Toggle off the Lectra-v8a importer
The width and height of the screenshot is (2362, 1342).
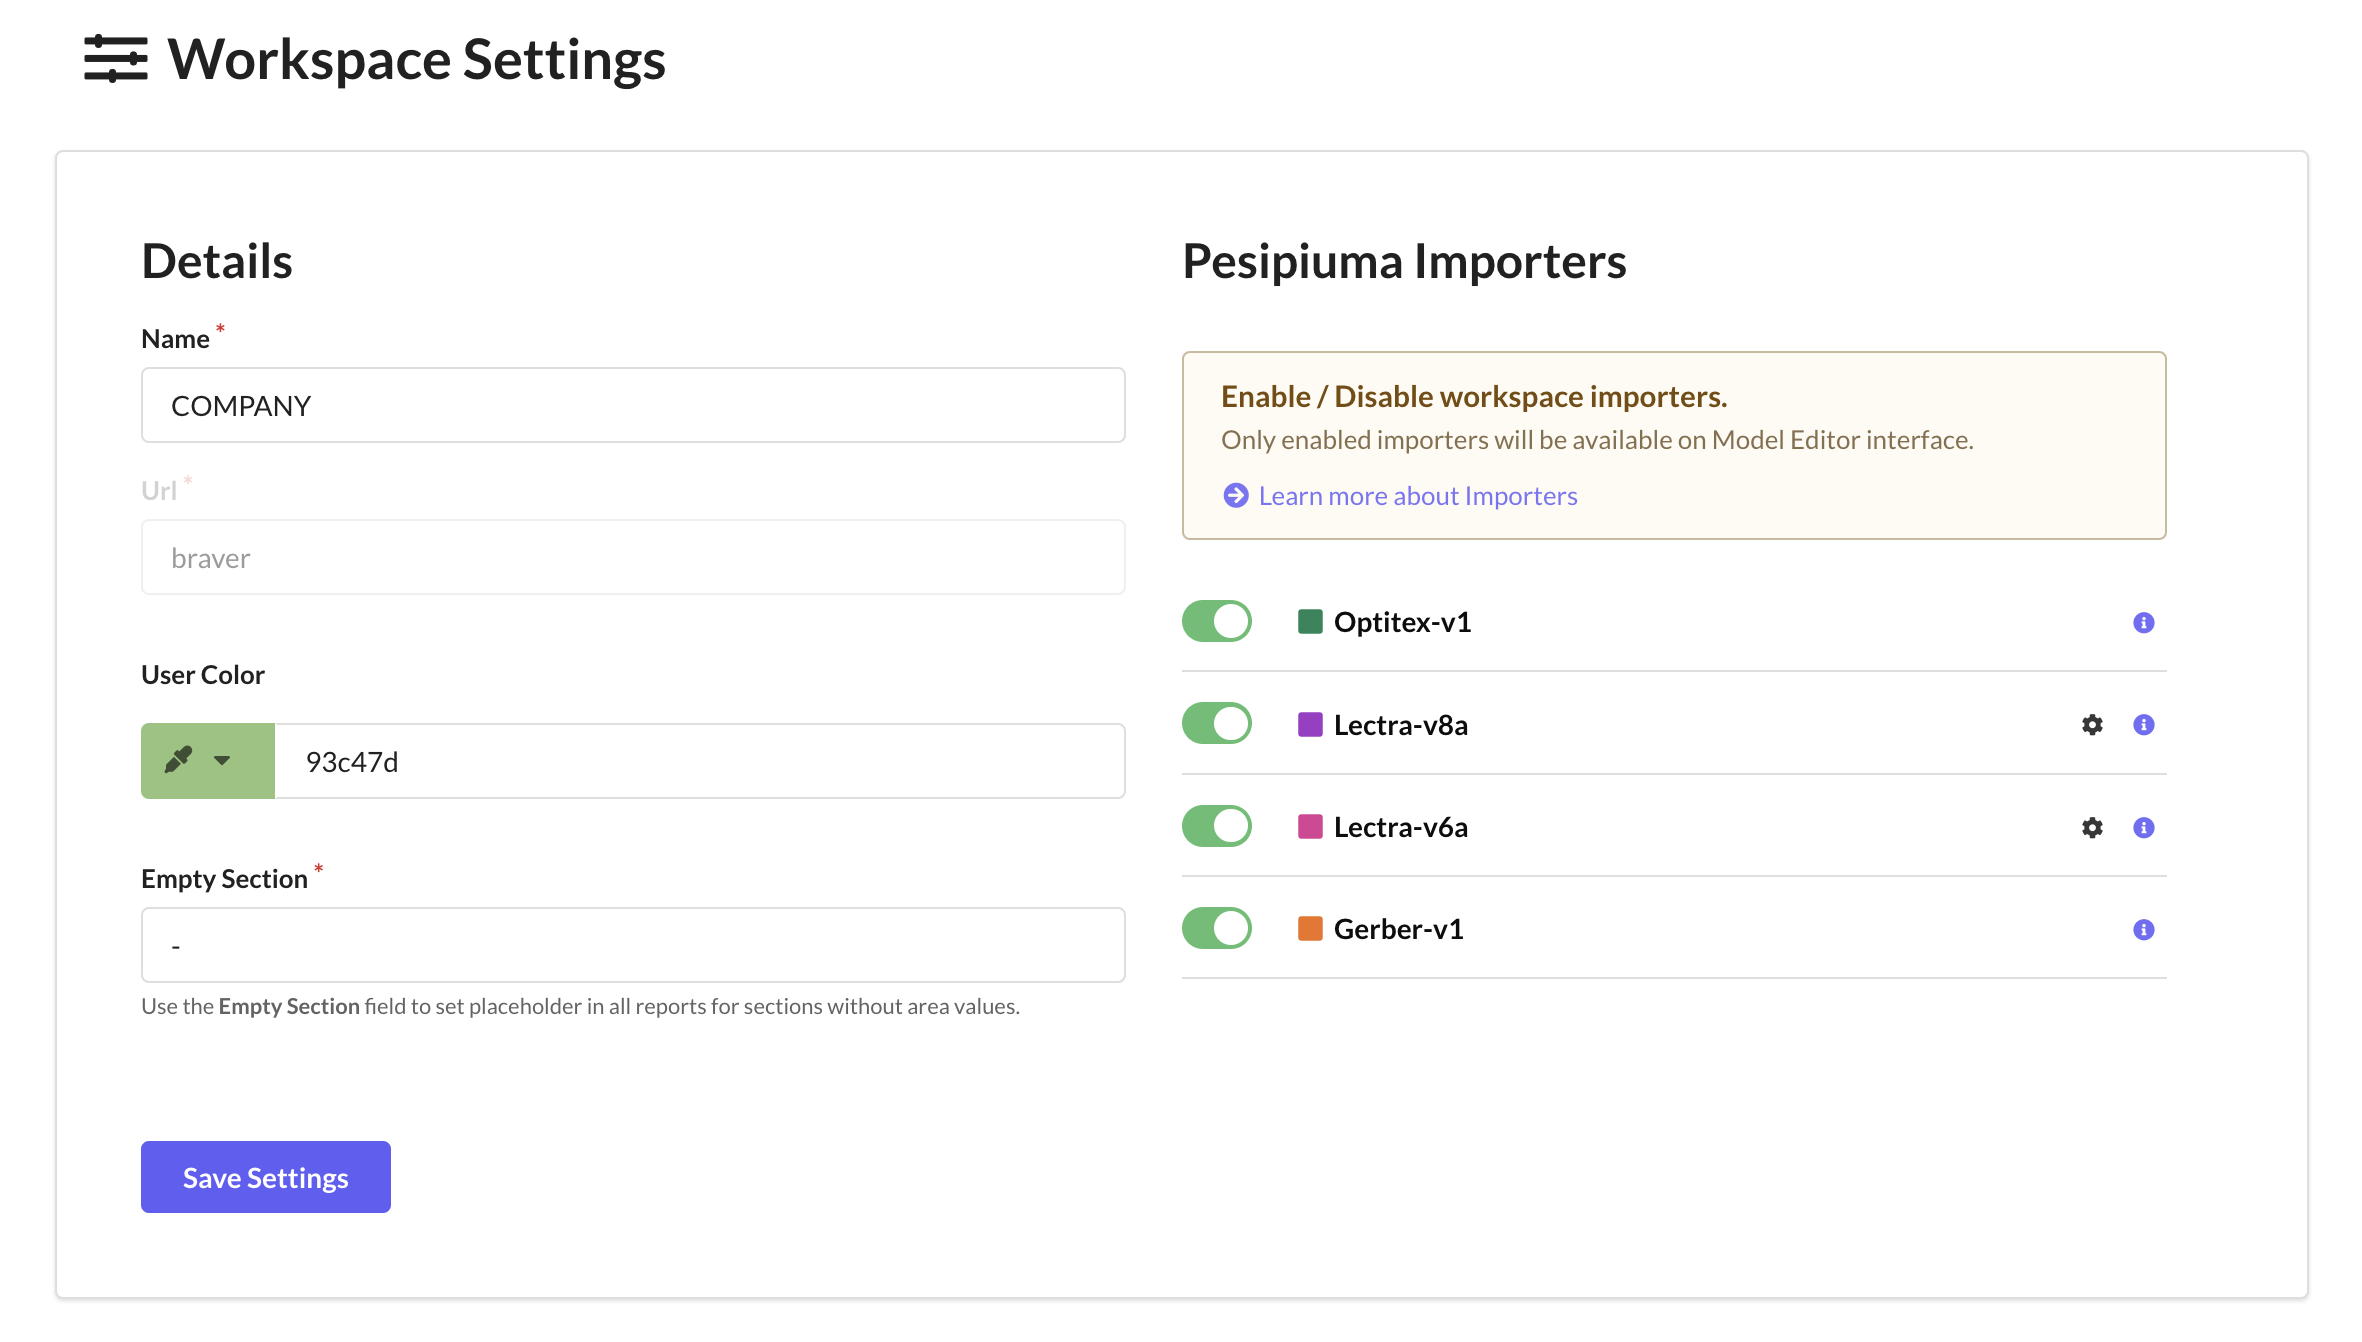(x=1217, y=723)
